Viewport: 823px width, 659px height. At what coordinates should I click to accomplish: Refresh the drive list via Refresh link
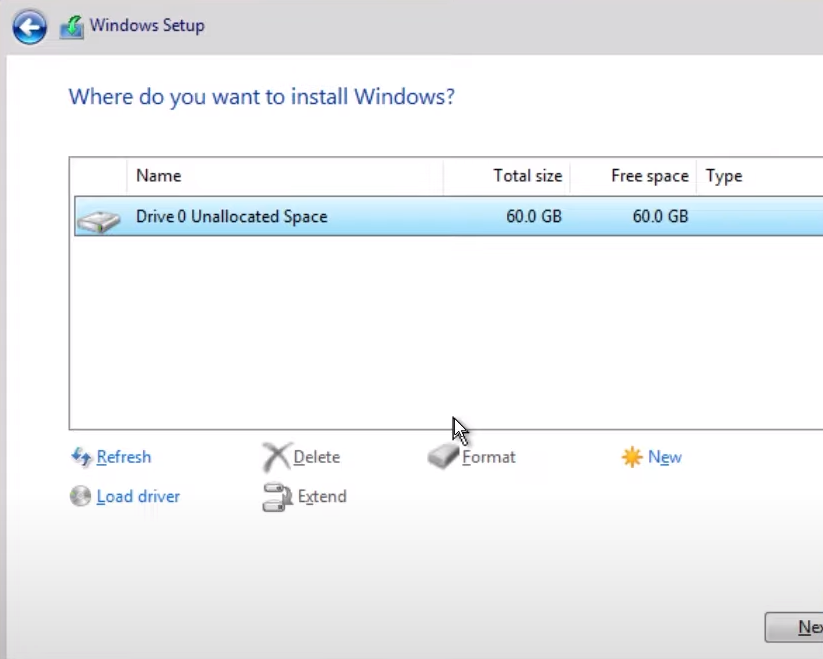point(124,457)
